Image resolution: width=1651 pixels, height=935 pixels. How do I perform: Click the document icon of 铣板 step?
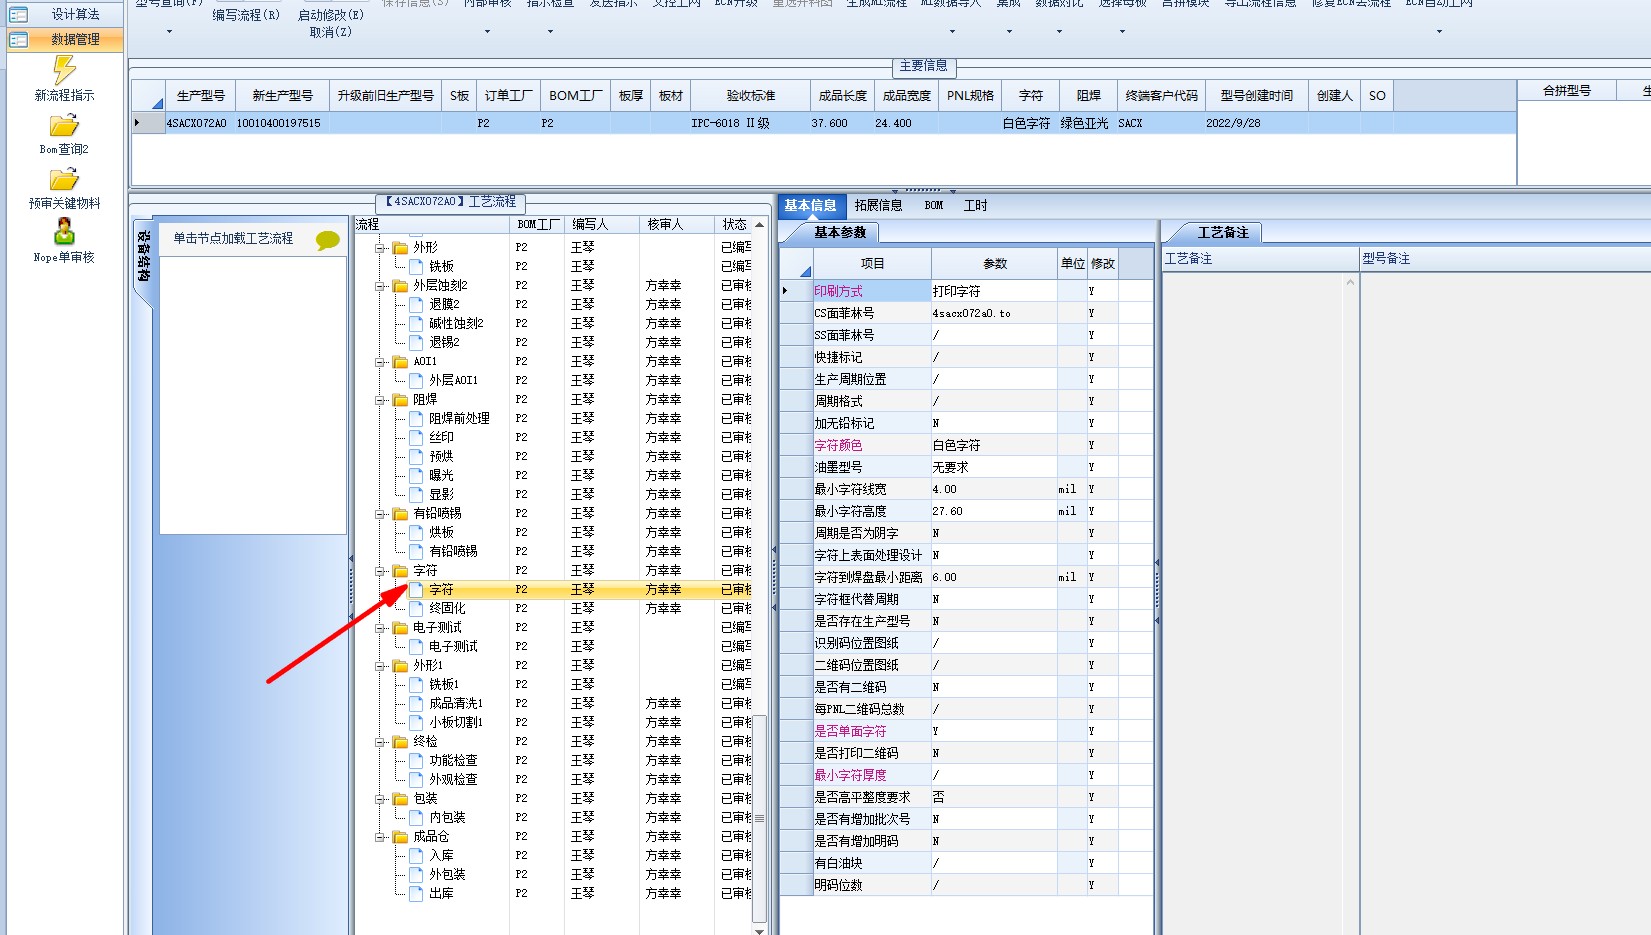click(416, 266)
